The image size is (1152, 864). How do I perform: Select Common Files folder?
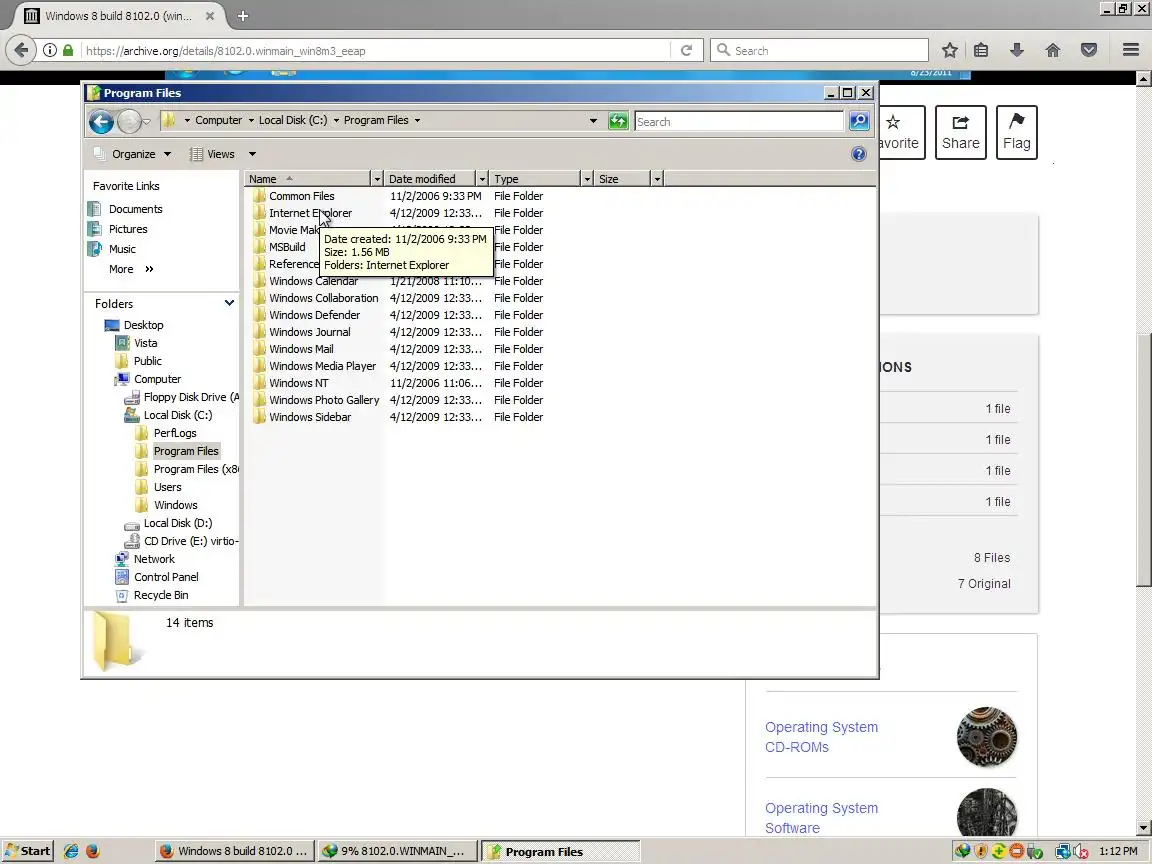301,196
